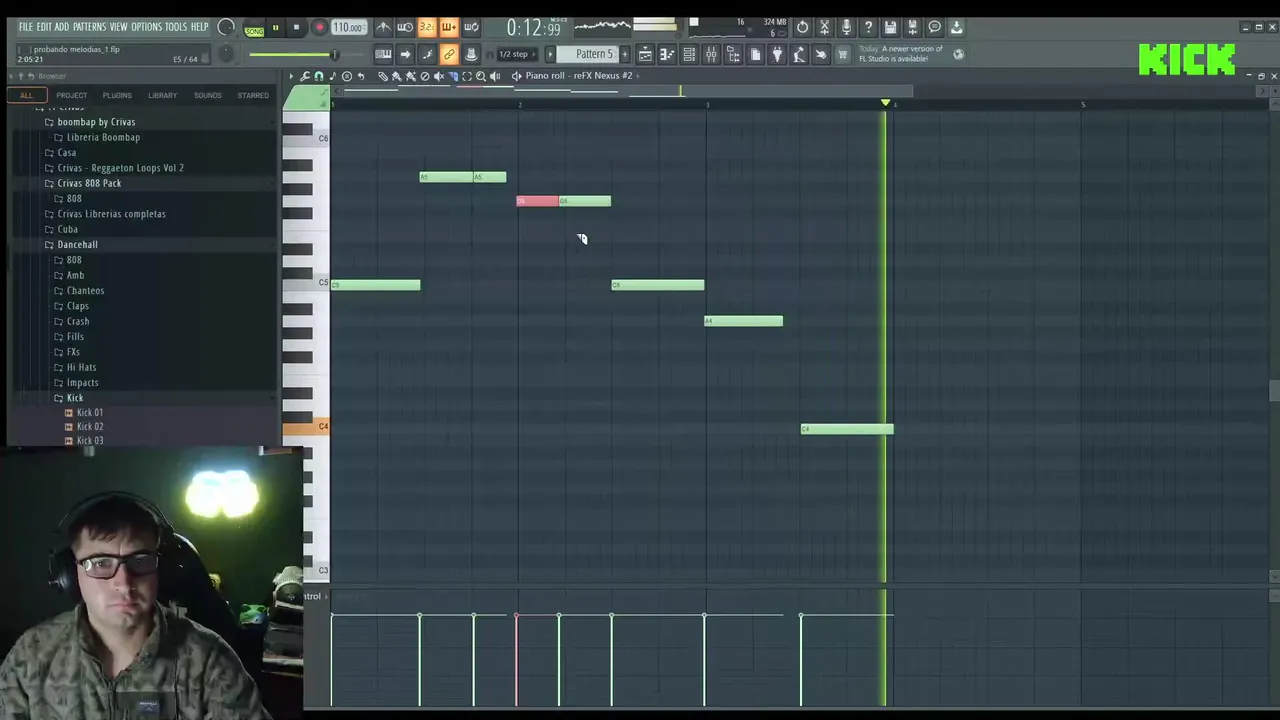Screen dimensions: 1280x720
Task: Collapse the Dancehall folder in browser
Action: point(77,245)
